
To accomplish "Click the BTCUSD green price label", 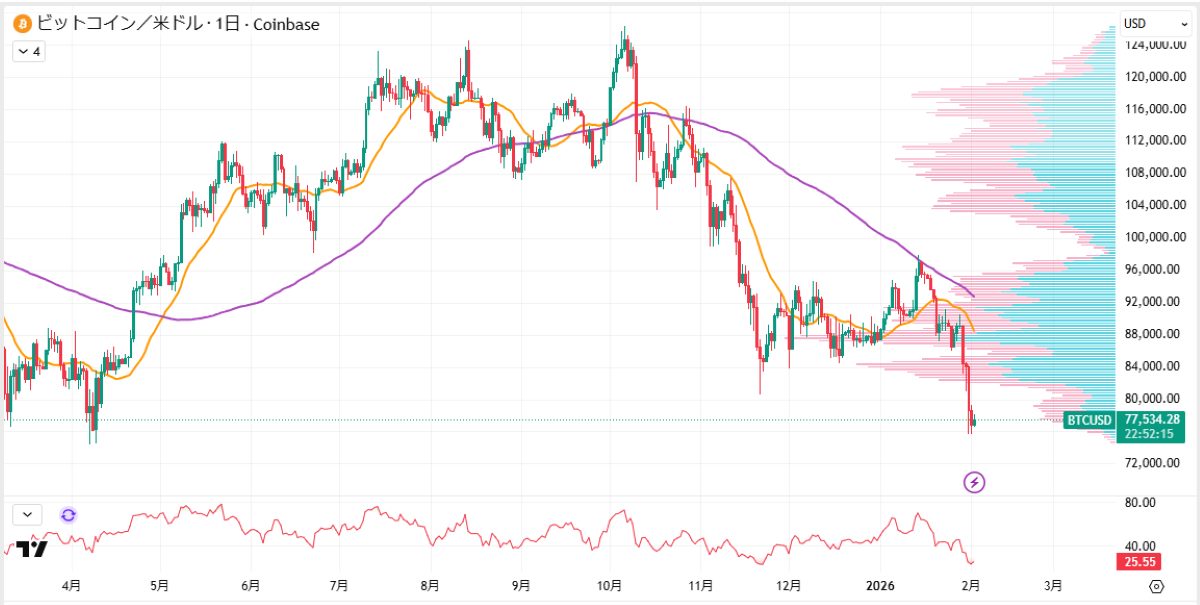I will (x=1089, y=420).
